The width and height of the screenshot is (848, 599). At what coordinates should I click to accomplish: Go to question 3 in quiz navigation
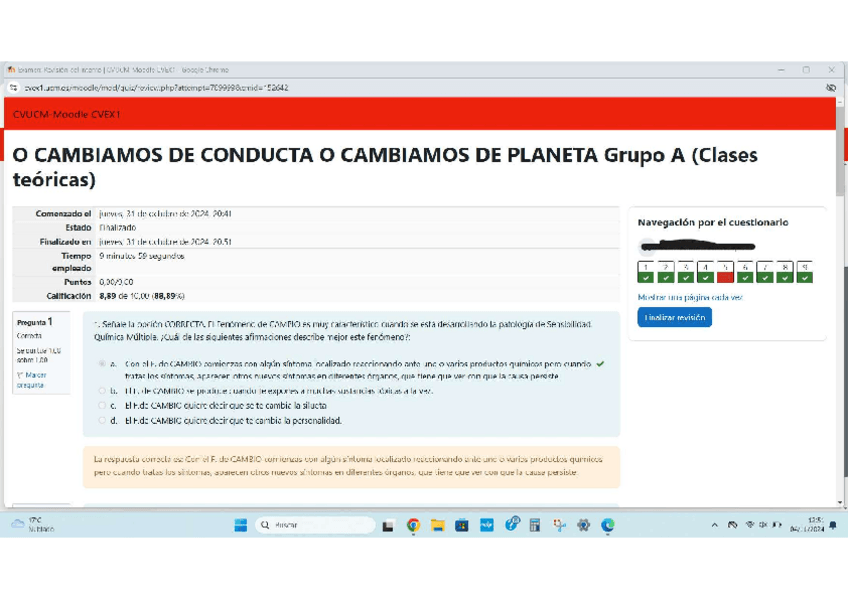pyautogui.click(x=686, y=272)
